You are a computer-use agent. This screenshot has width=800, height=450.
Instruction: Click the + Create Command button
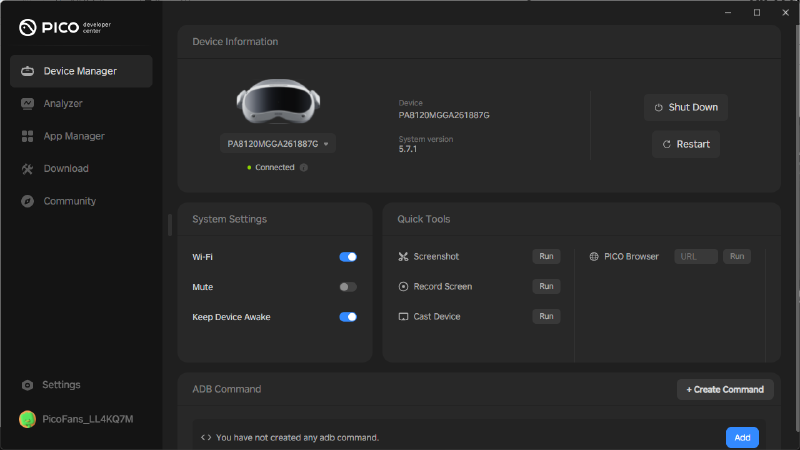(x=725, y=389)
